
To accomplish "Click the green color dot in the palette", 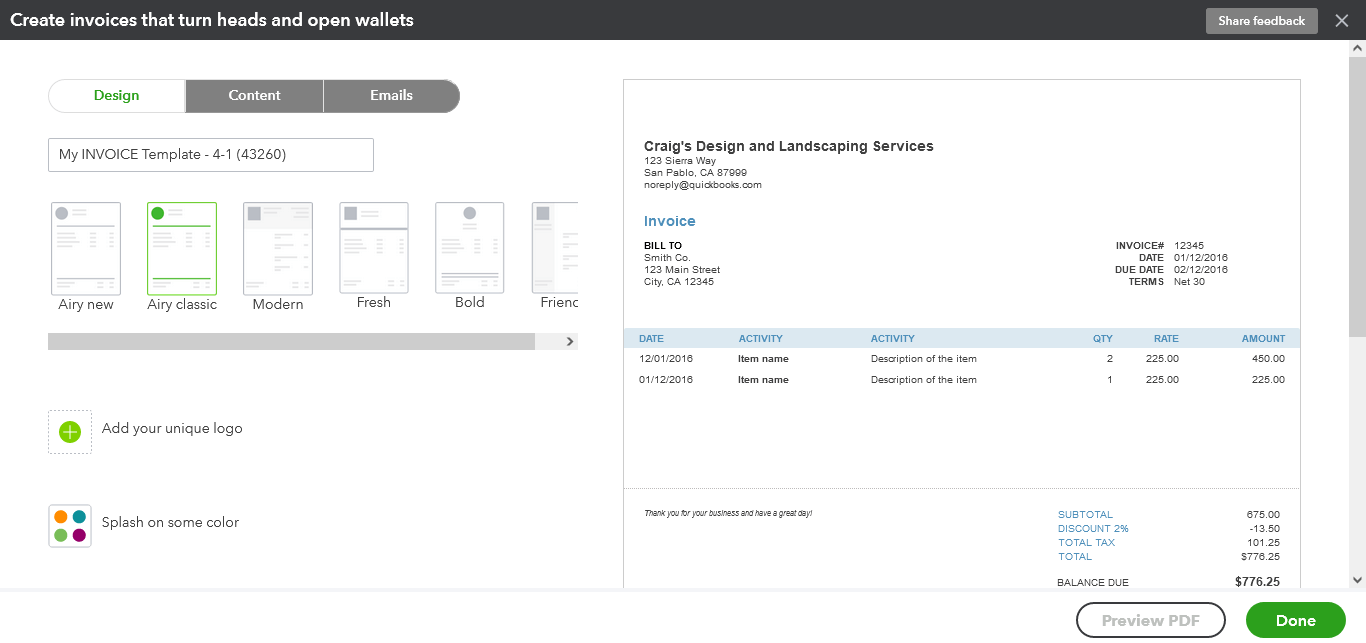I will coord(61,534).
